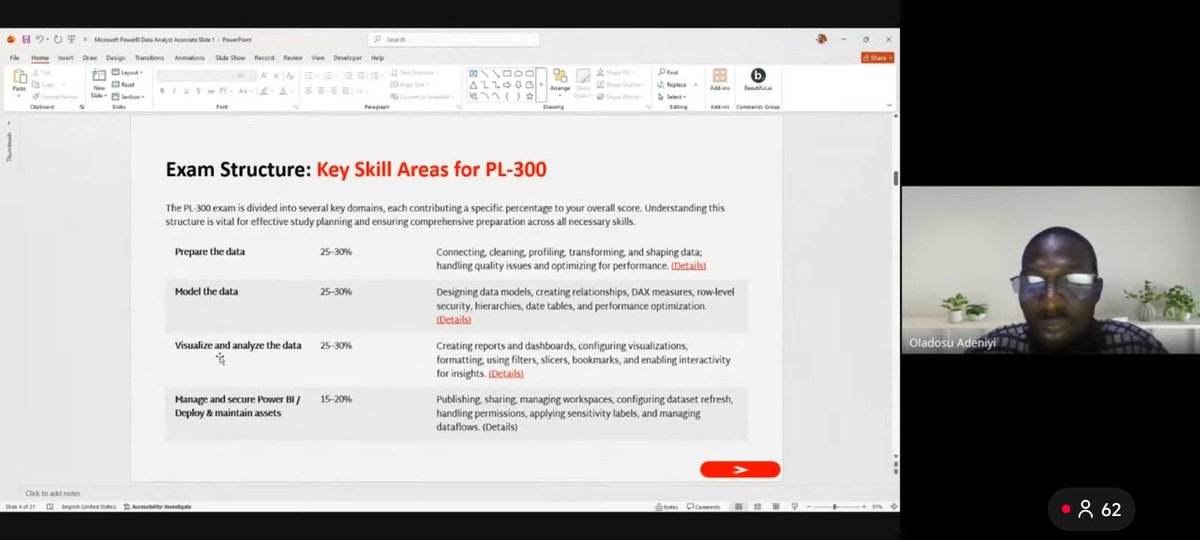Launch the Beautiful.ai add-in

tap(757, 79)
